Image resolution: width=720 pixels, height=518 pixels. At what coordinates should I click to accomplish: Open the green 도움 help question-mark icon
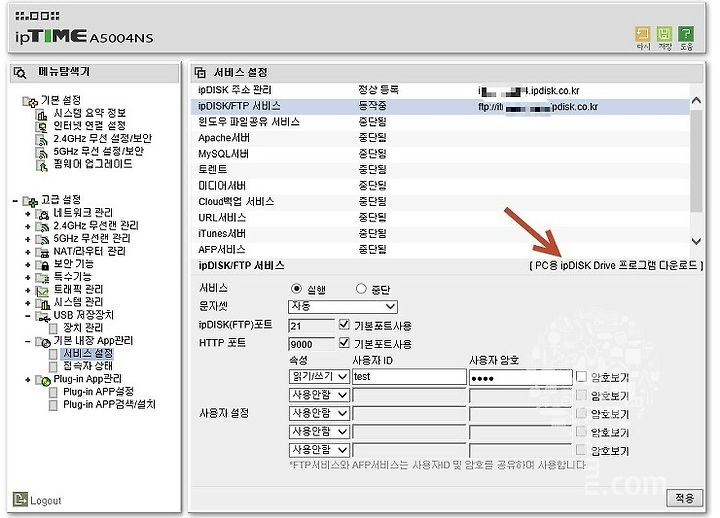[x=686, y=34]
